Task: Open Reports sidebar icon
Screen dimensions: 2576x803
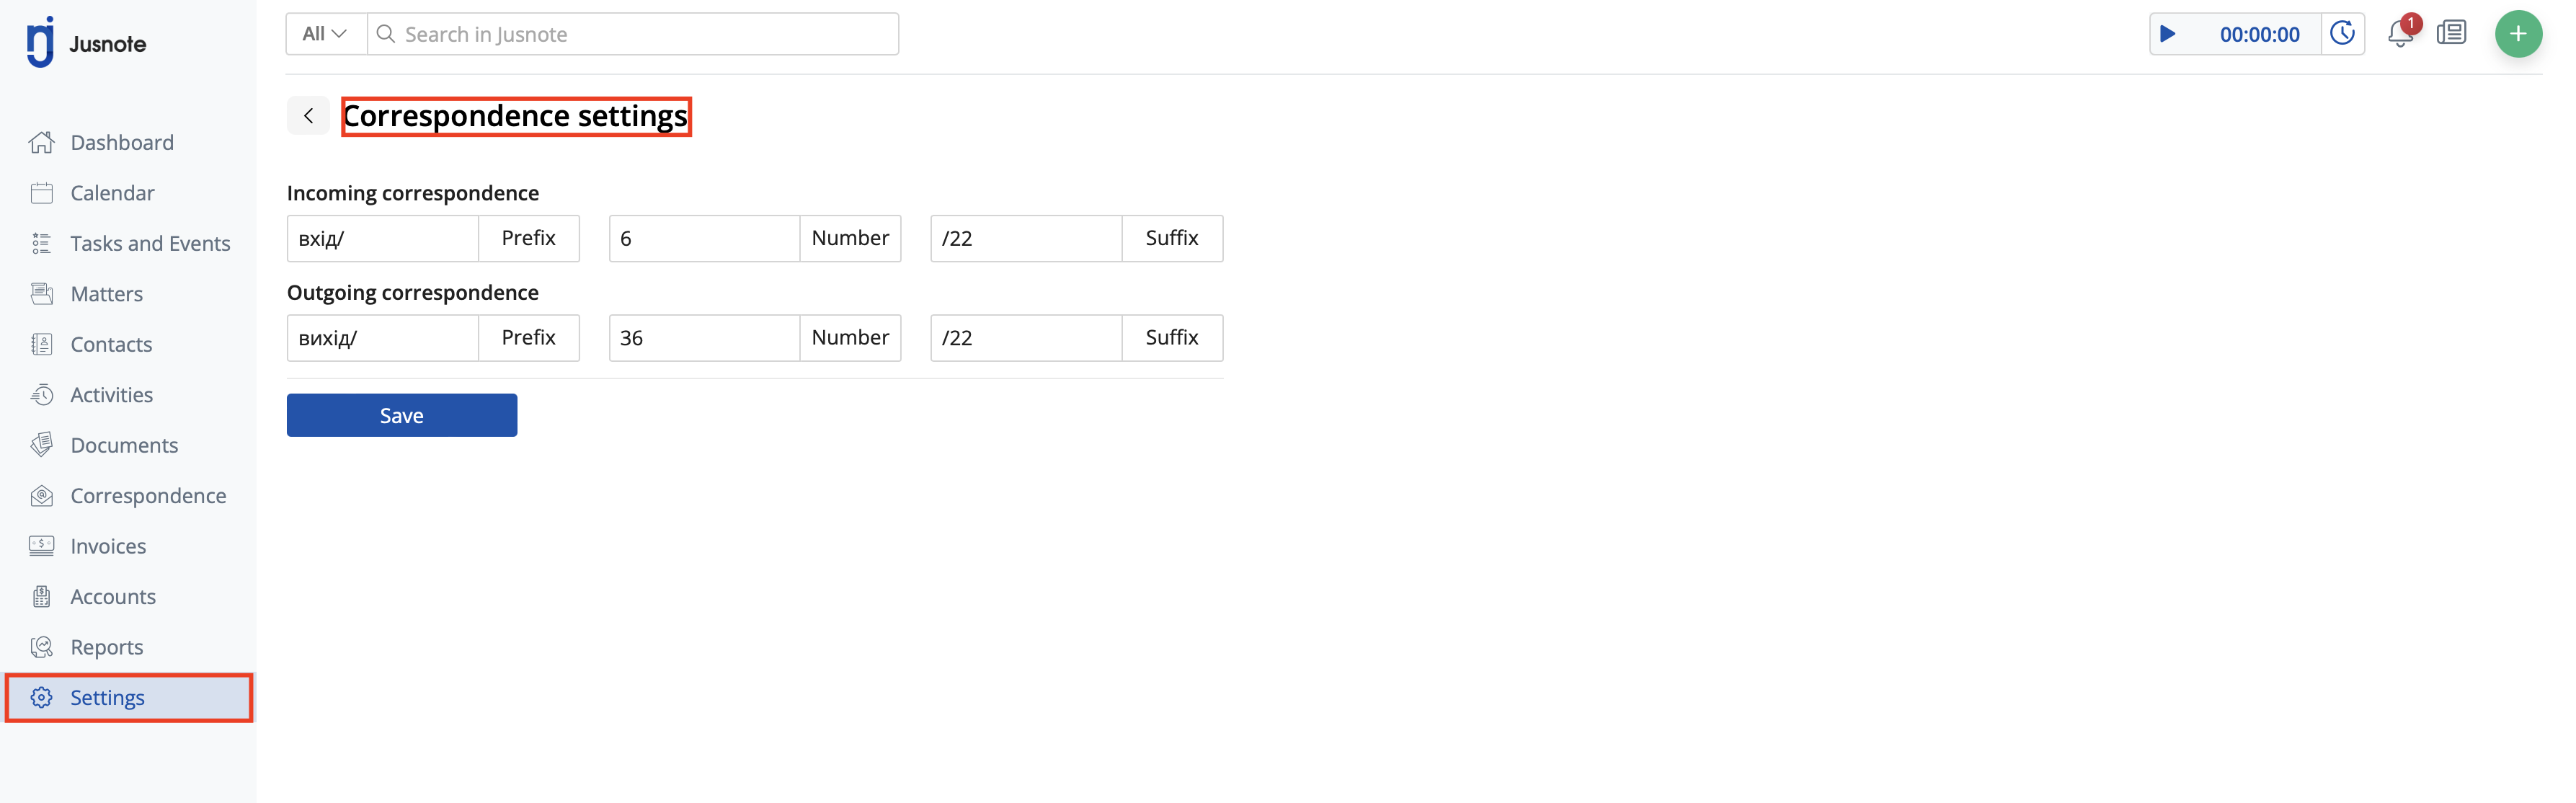Action: (42, 647)
